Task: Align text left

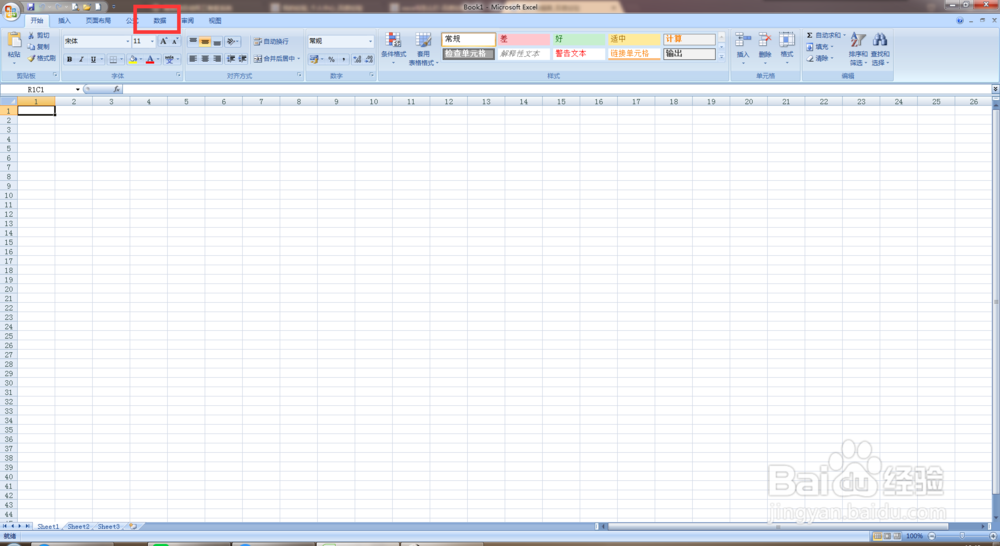Action: click(193, 59)
